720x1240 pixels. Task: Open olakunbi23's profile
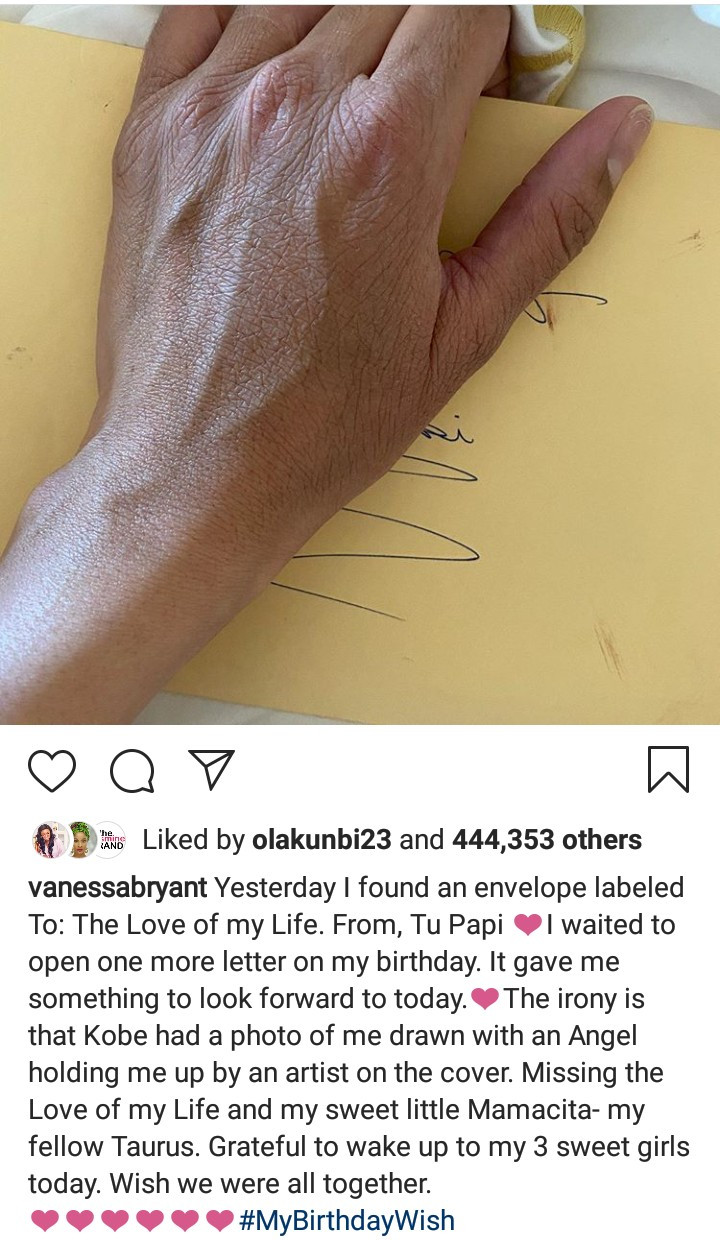pos(322,840)
